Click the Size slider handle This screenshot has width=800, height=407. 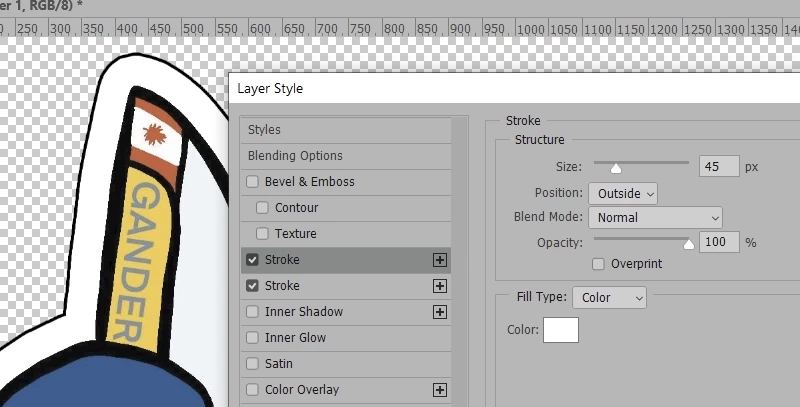pyautogui.click(x=616, y=168)
